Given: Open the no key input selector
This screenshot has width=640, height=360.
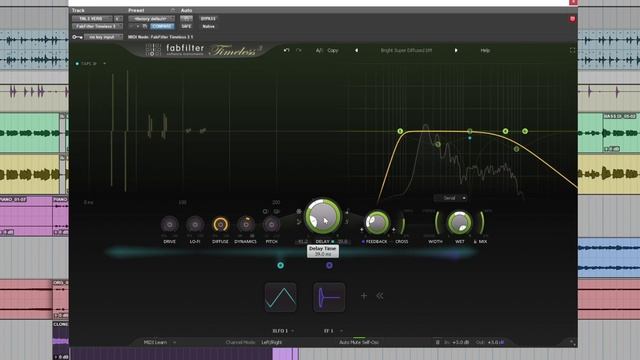Looking at the screenshot, I should (103, 37).
